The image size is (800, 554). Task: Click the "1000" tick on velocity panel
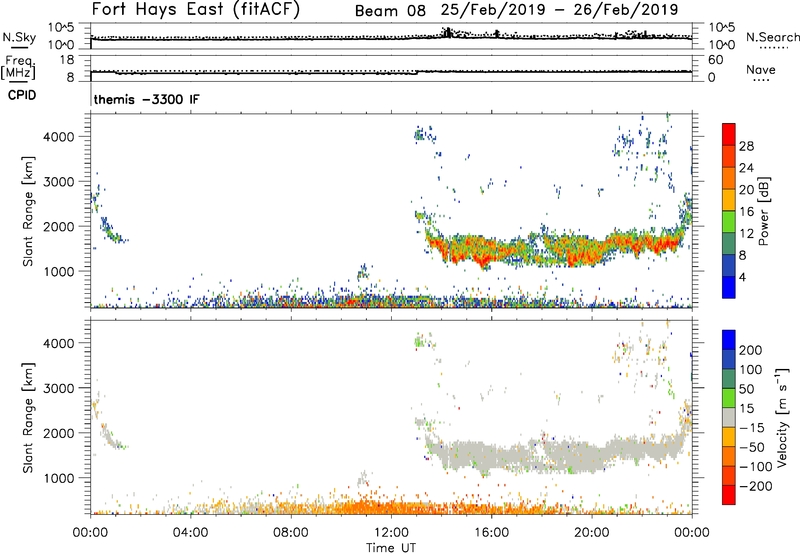[59, 478]
